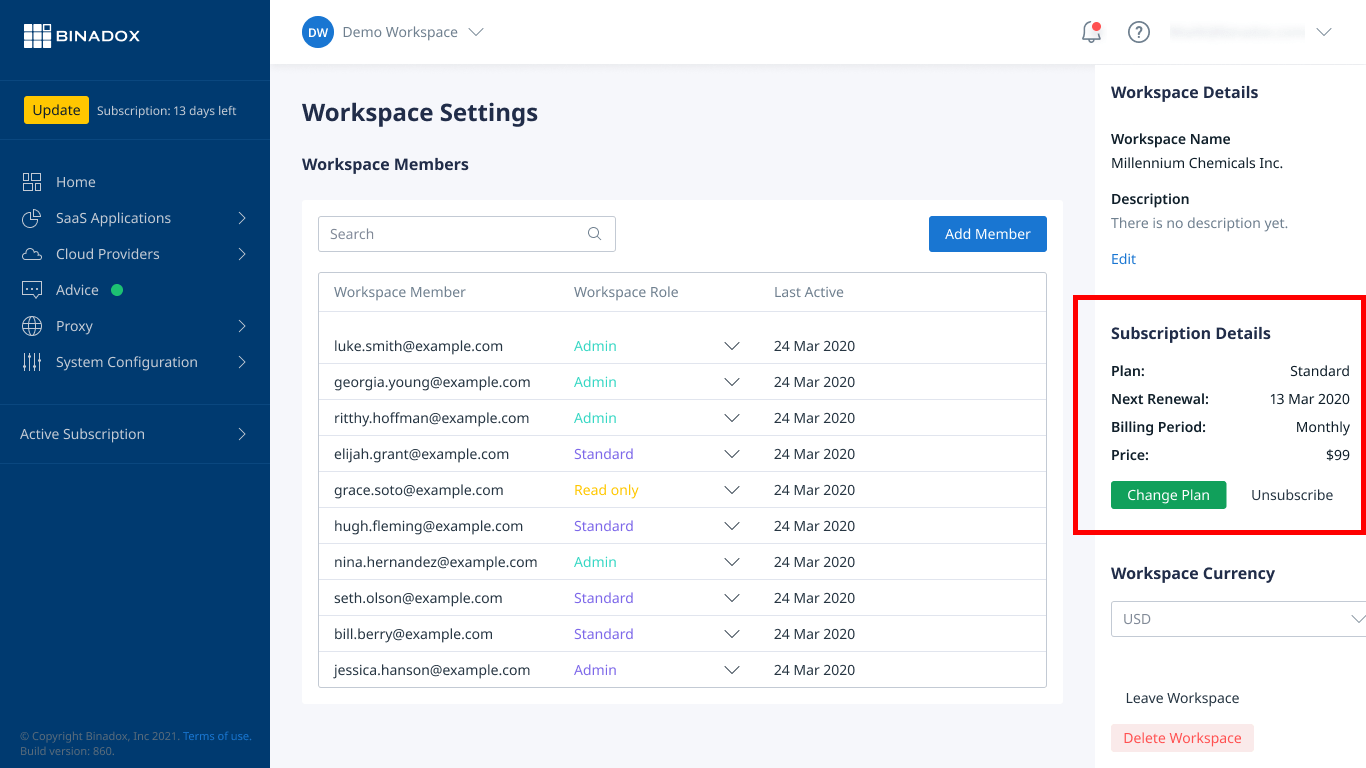This screenshot has width=1366, height=768.
Task: Click elijah.grant@example.com Standard role label
Action: tap(604, 454)
